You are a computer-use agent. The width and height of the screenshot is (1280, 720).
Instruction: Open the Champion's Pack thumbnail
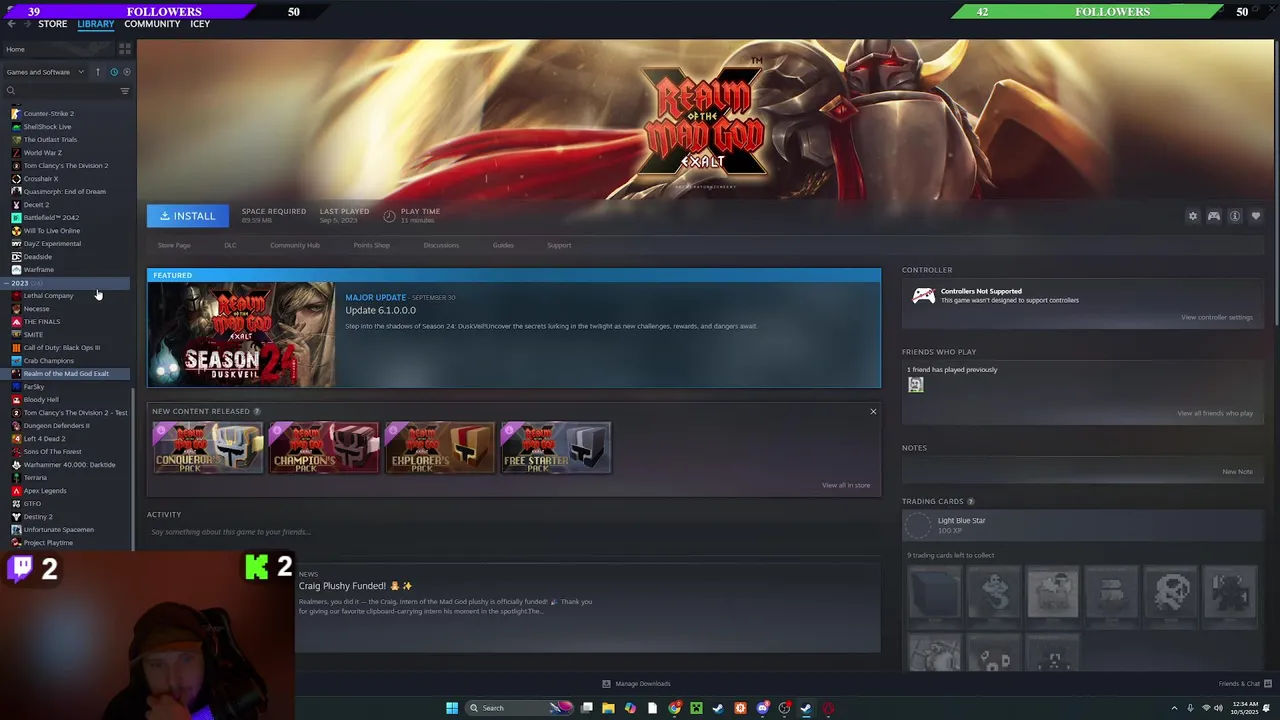pos(324,447)
